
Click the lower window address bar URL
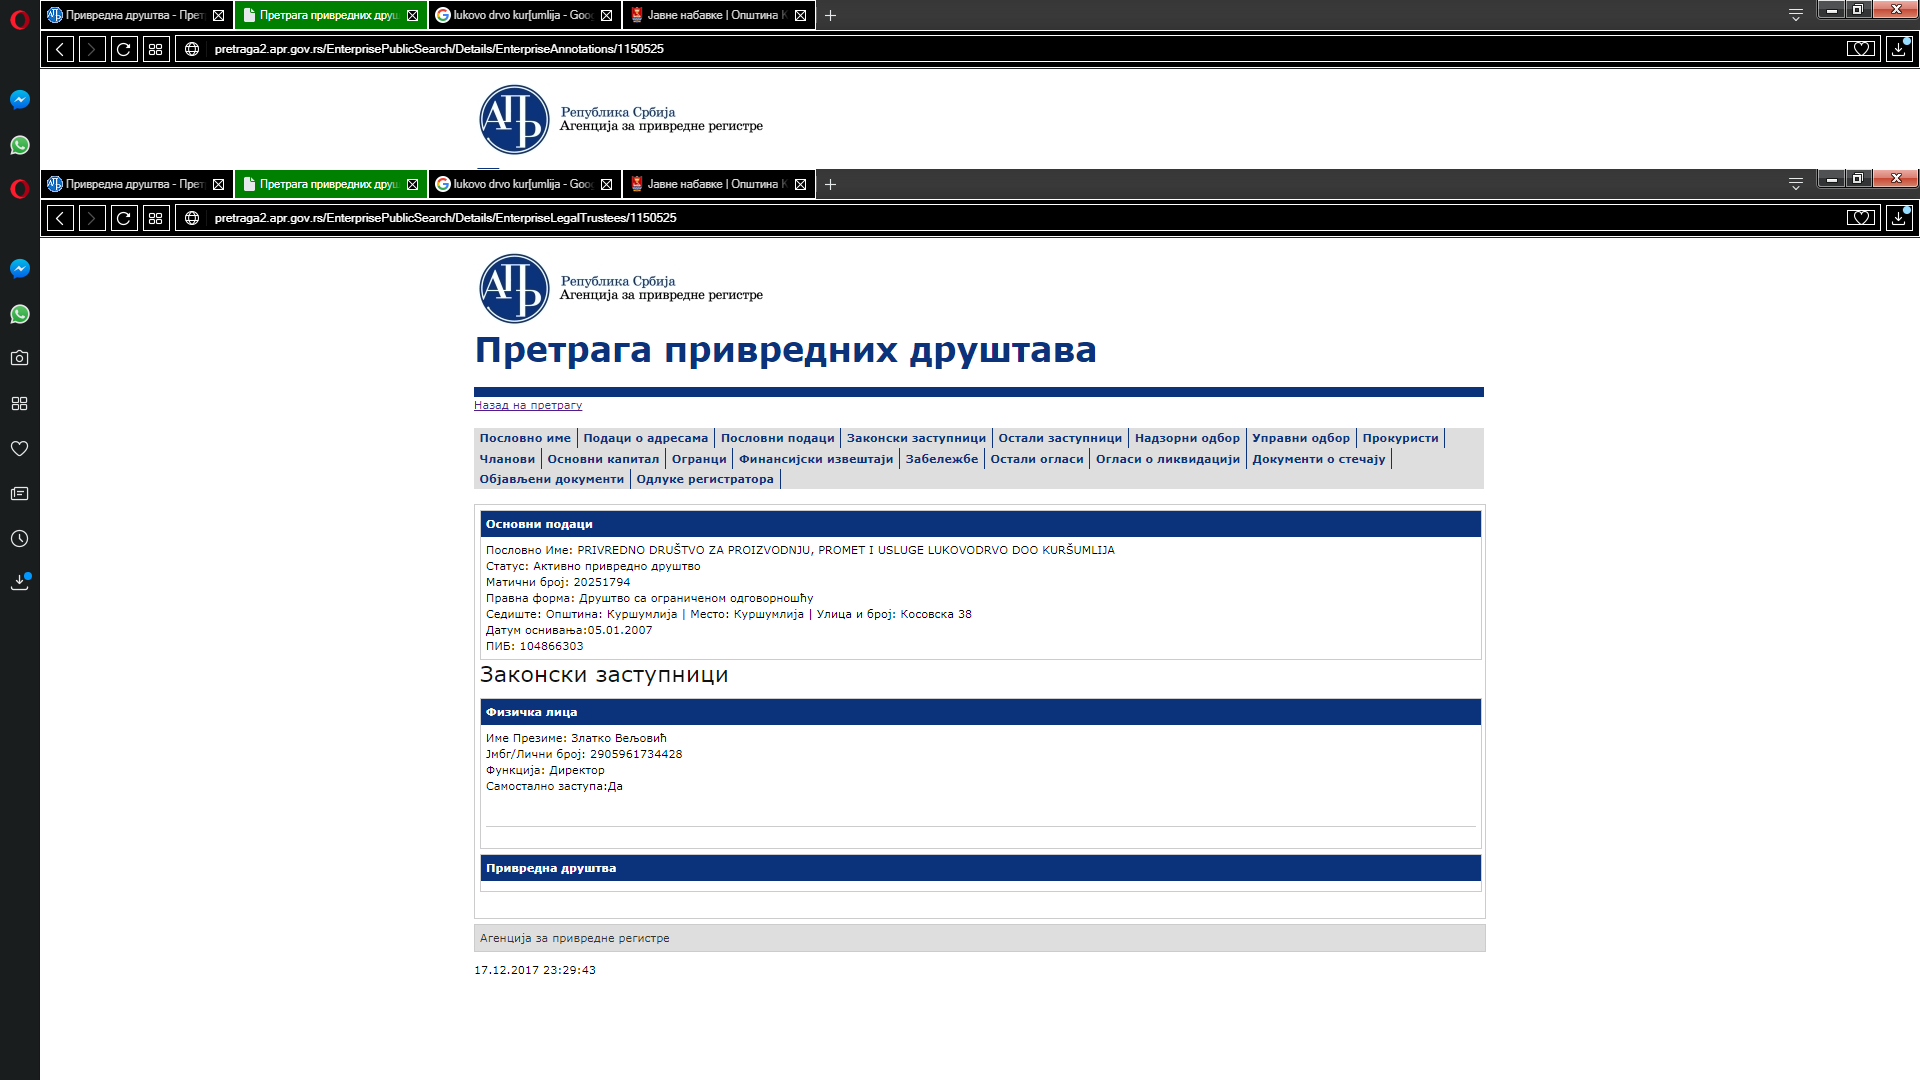point(445,218)
